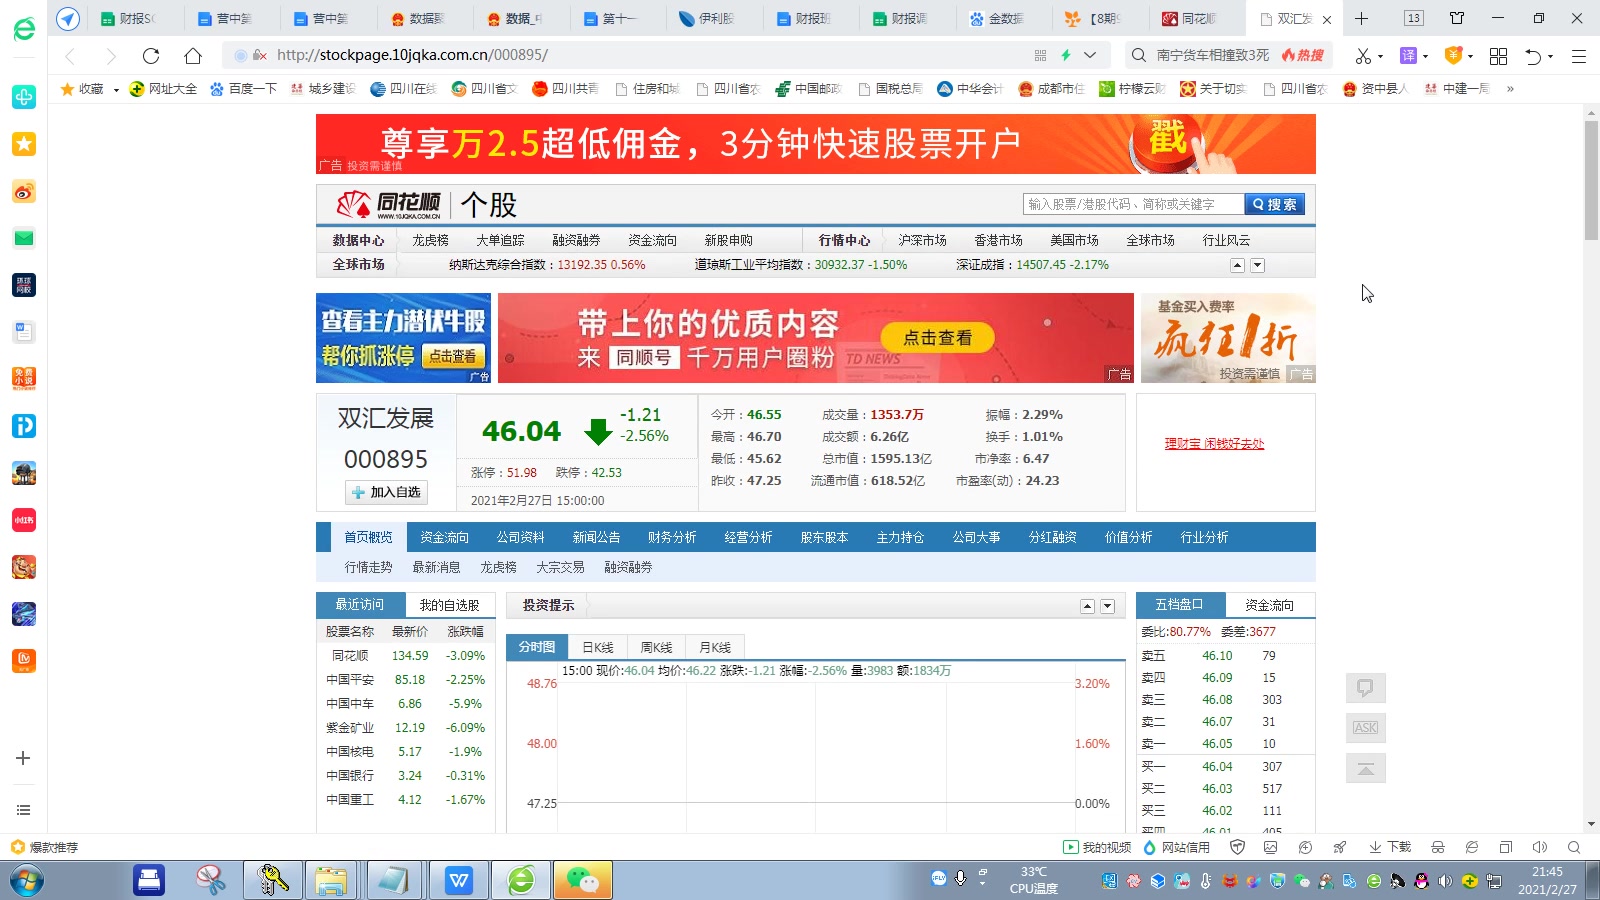Click the undo closed tab icon
The image size is (1600, 900).
1533,56
